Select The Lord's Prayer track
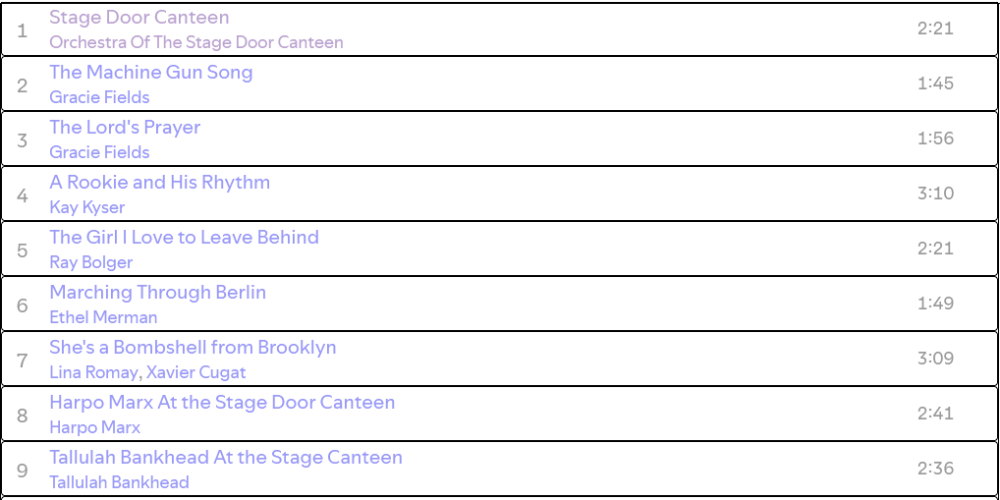This screenshot has height=500, width=1000. pyautogui.click(x=125, y=128)
